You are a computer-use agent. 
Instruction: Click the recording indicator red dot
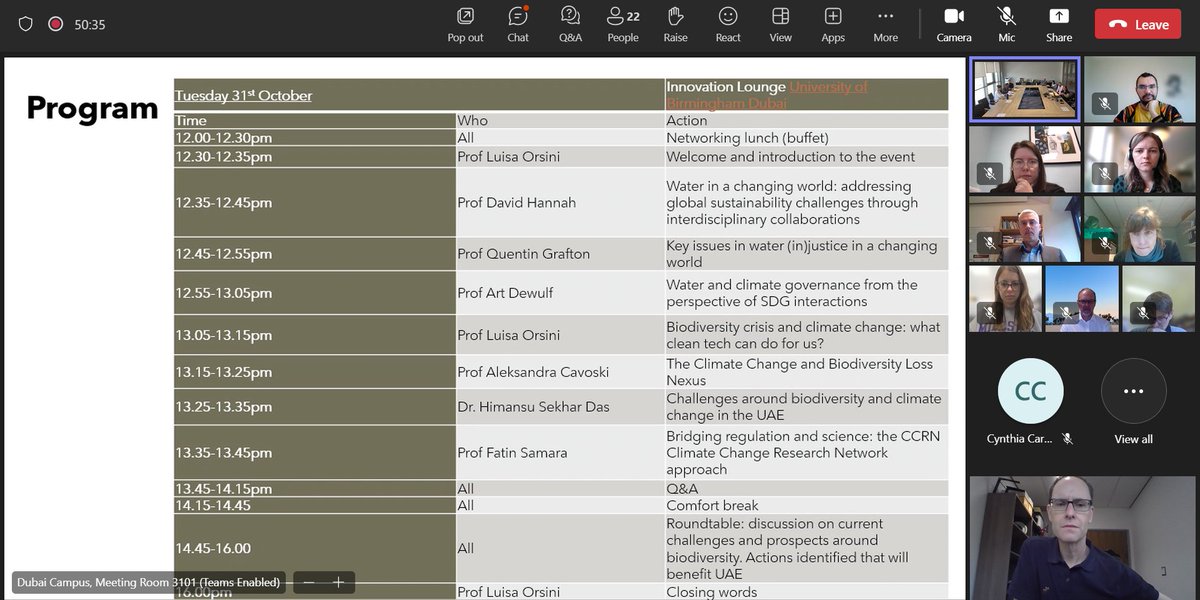pos(55,24)
